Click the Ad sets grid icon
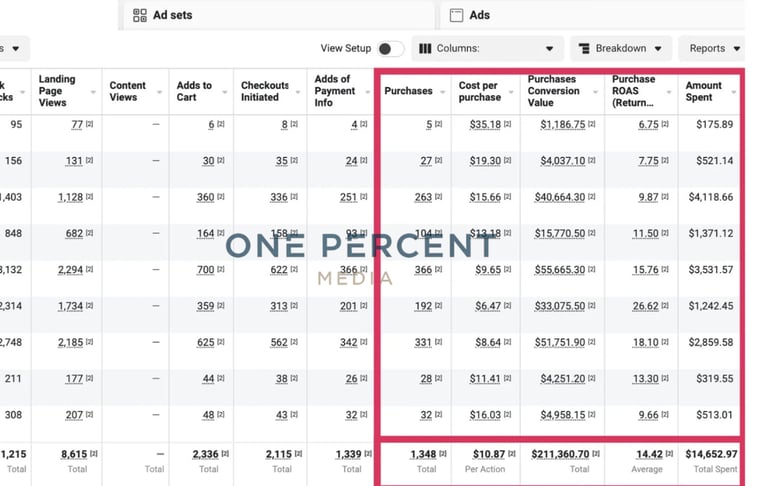The height and width of the screenshot is (486, 768). tap(140, 15)
